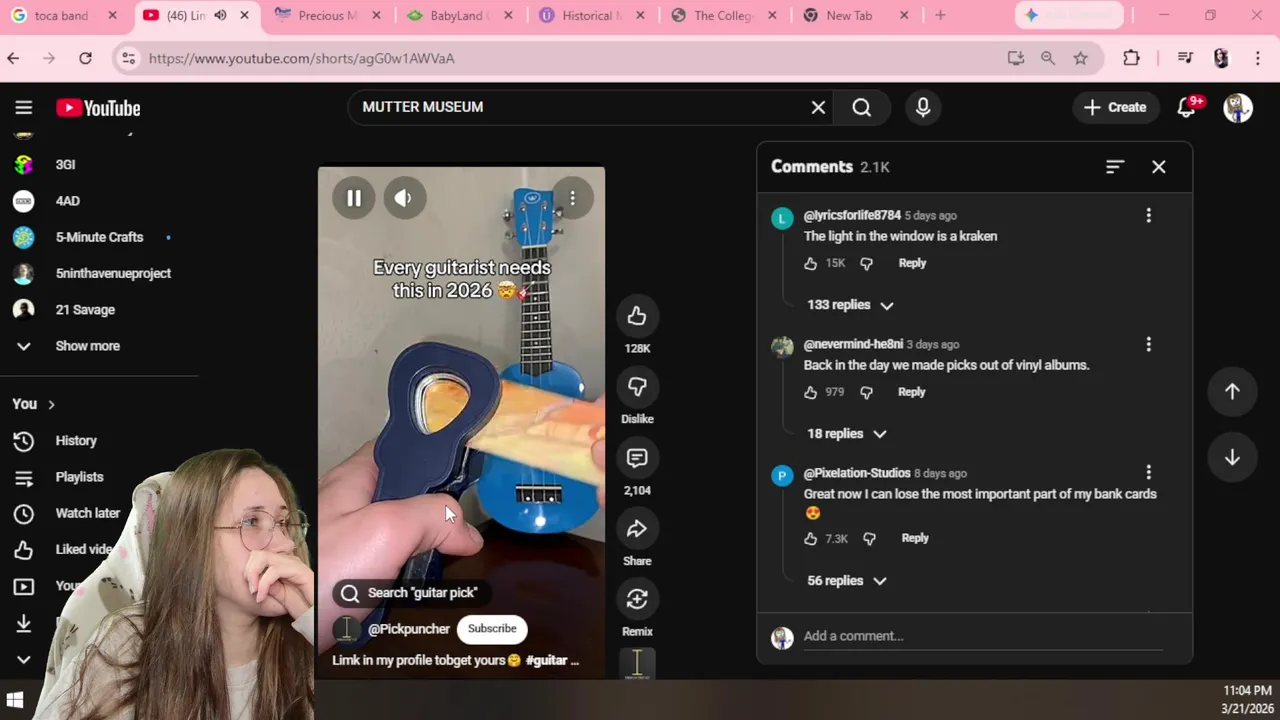Pause the playing Short
Image resolution: width=1280 pixels, height=720 pixels.
(354, 198)
